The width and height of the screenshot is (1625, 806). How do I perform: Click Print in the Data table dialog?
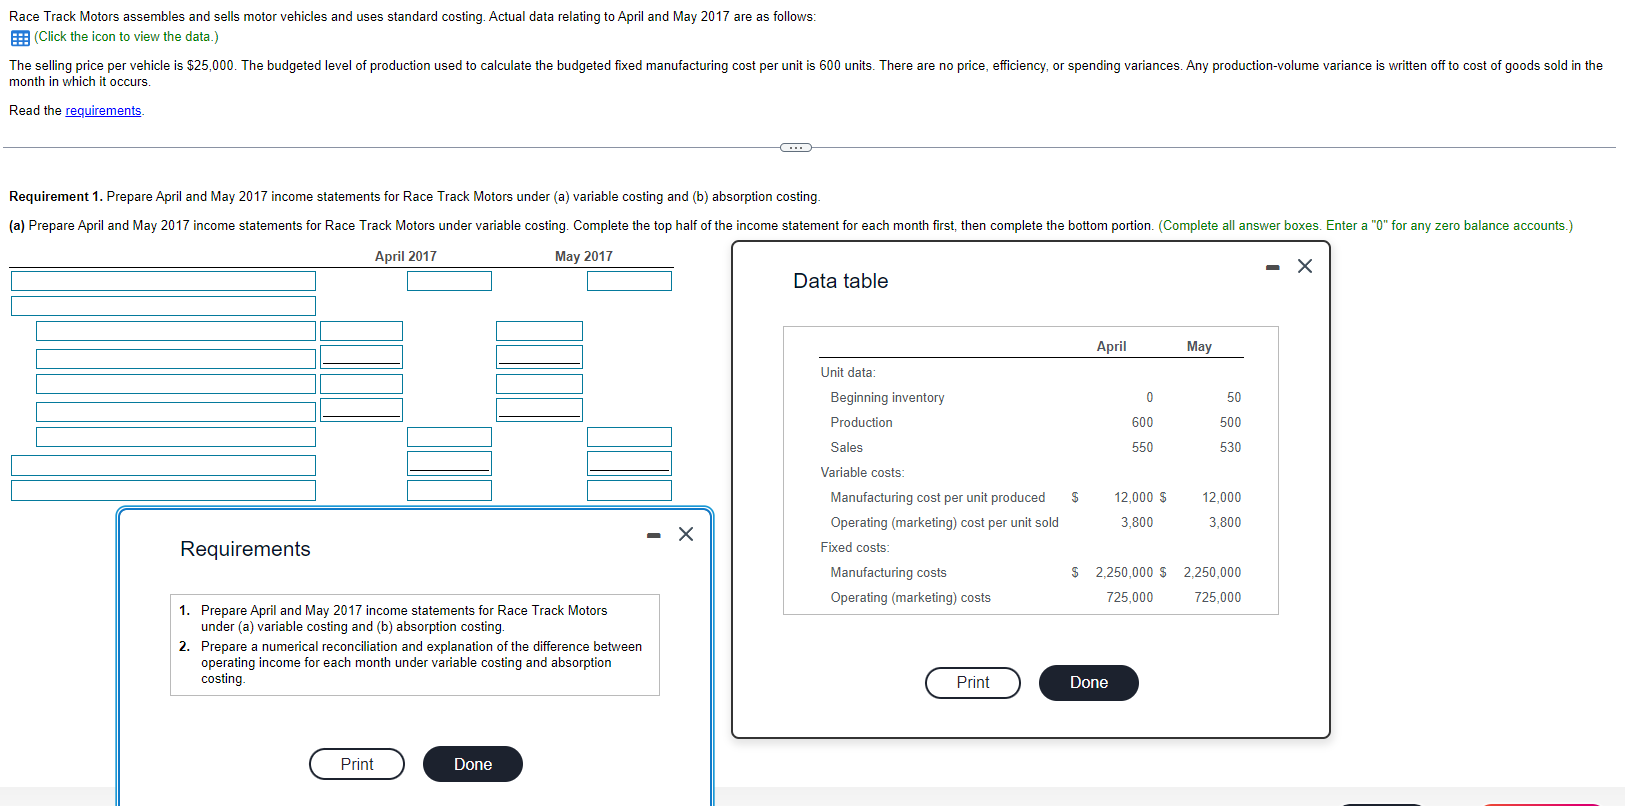tap(973, 683)
